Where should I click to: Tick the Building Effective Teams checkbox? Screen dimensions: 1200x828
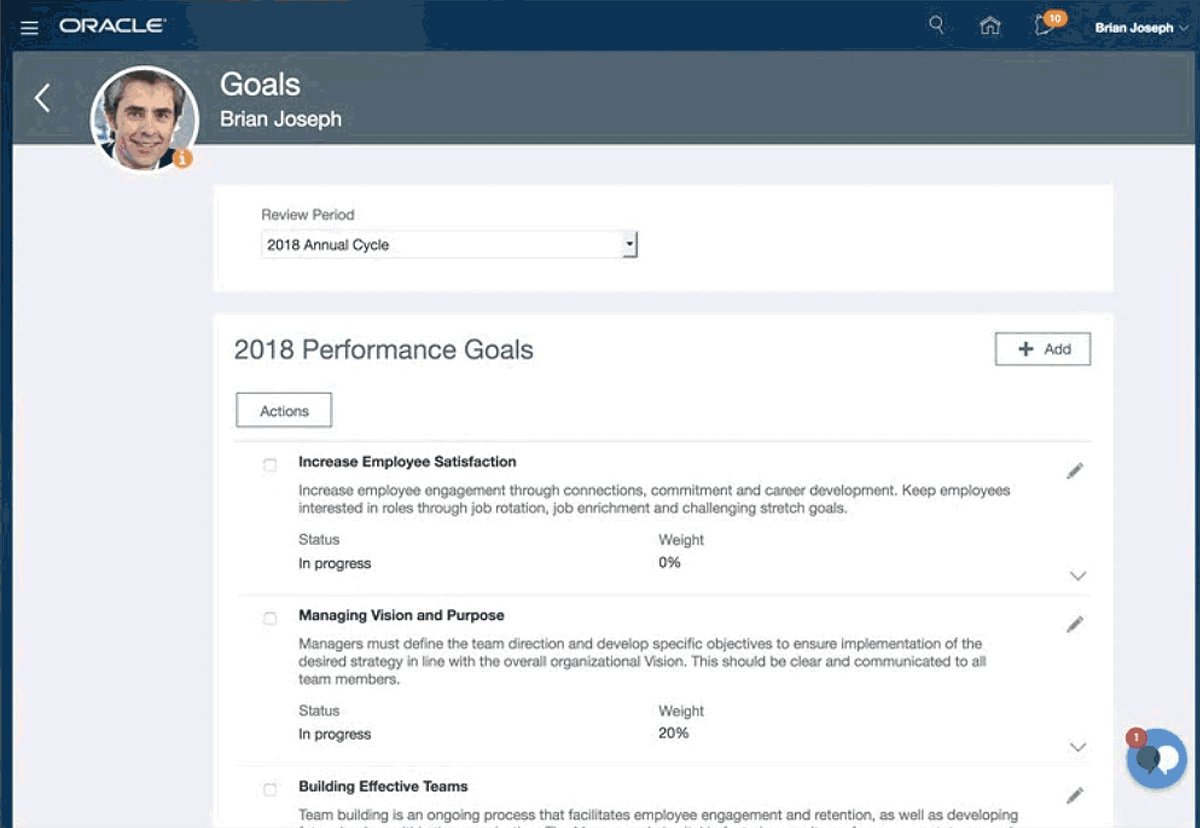(x=270, y=790)
